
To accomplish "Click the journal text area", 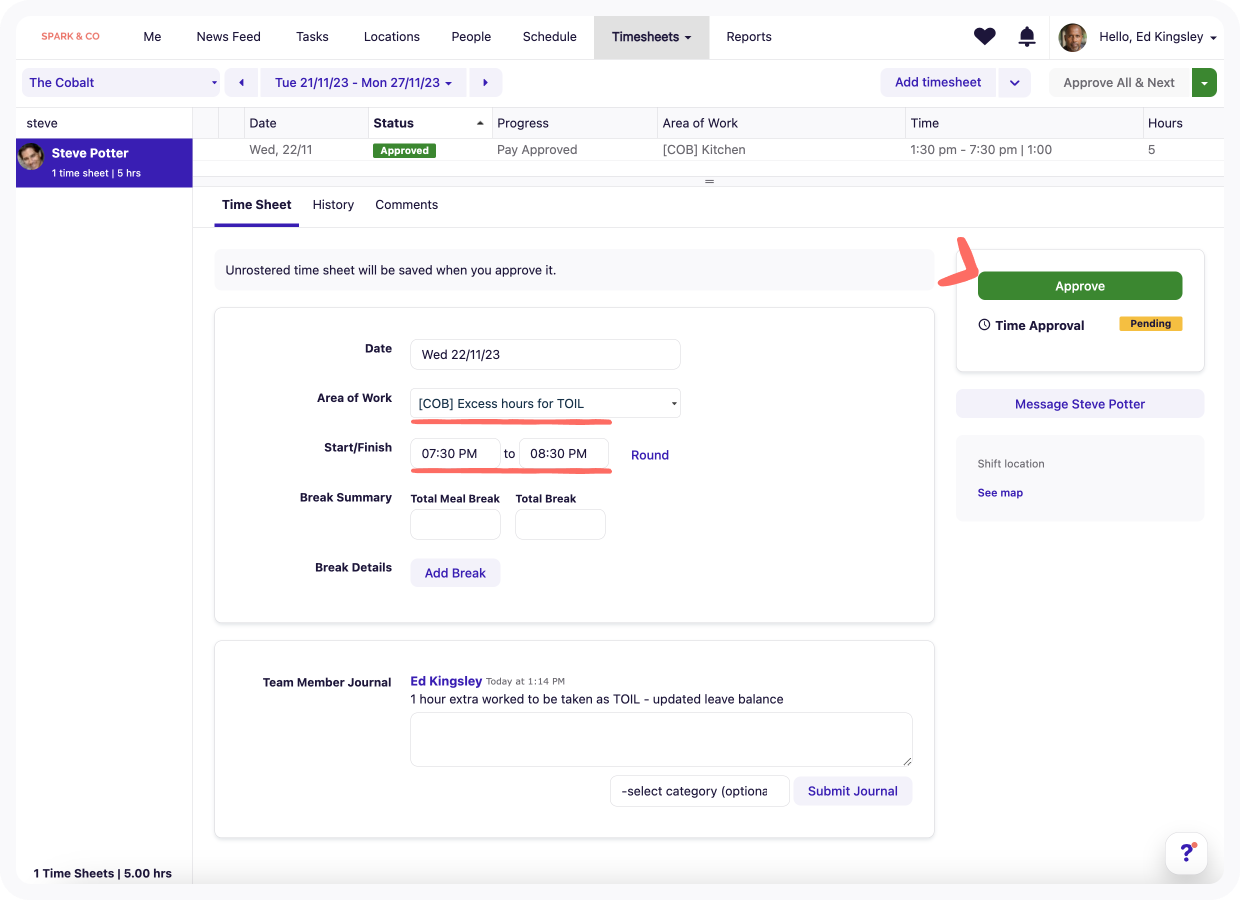I will pos(661,740).
